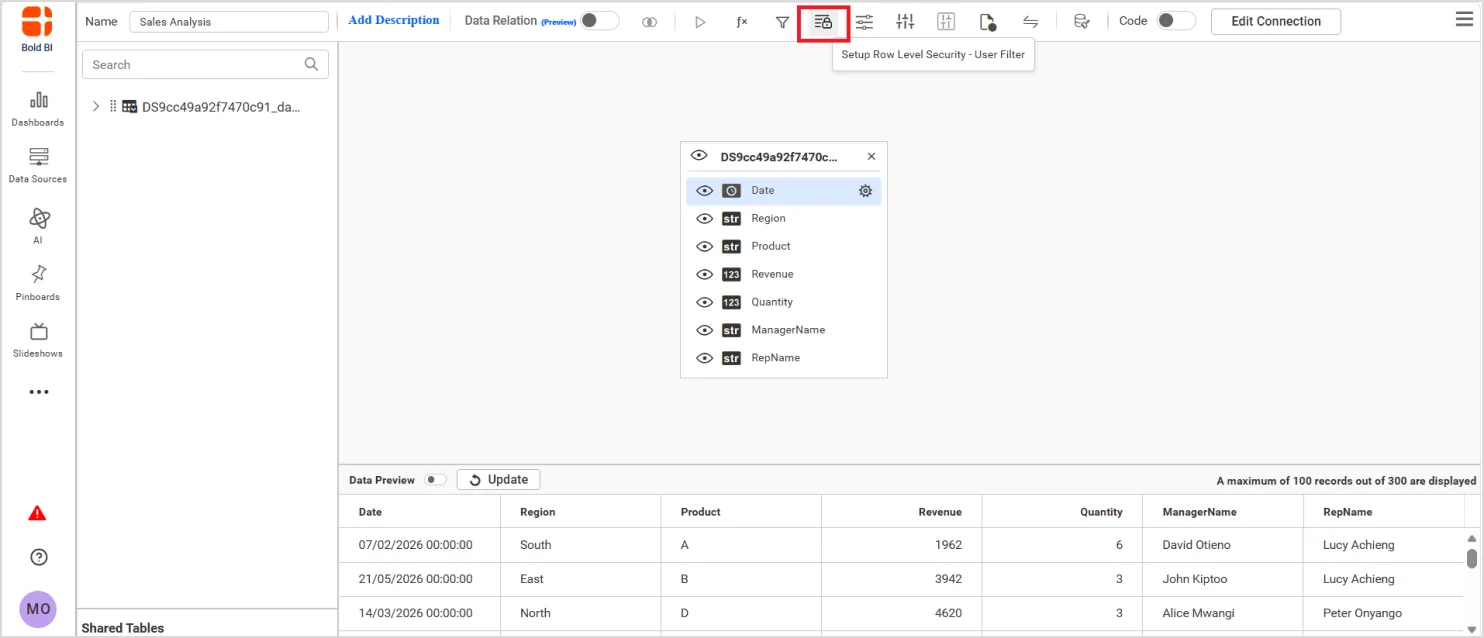Click the Quantity column header

tap(1062, 512)
